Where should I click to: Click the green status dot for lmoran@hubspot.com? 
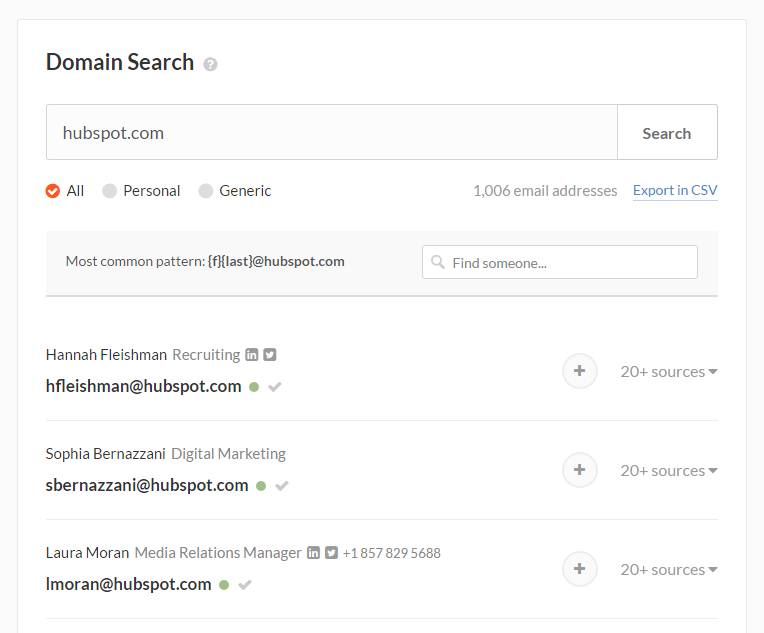coord(224,585)
